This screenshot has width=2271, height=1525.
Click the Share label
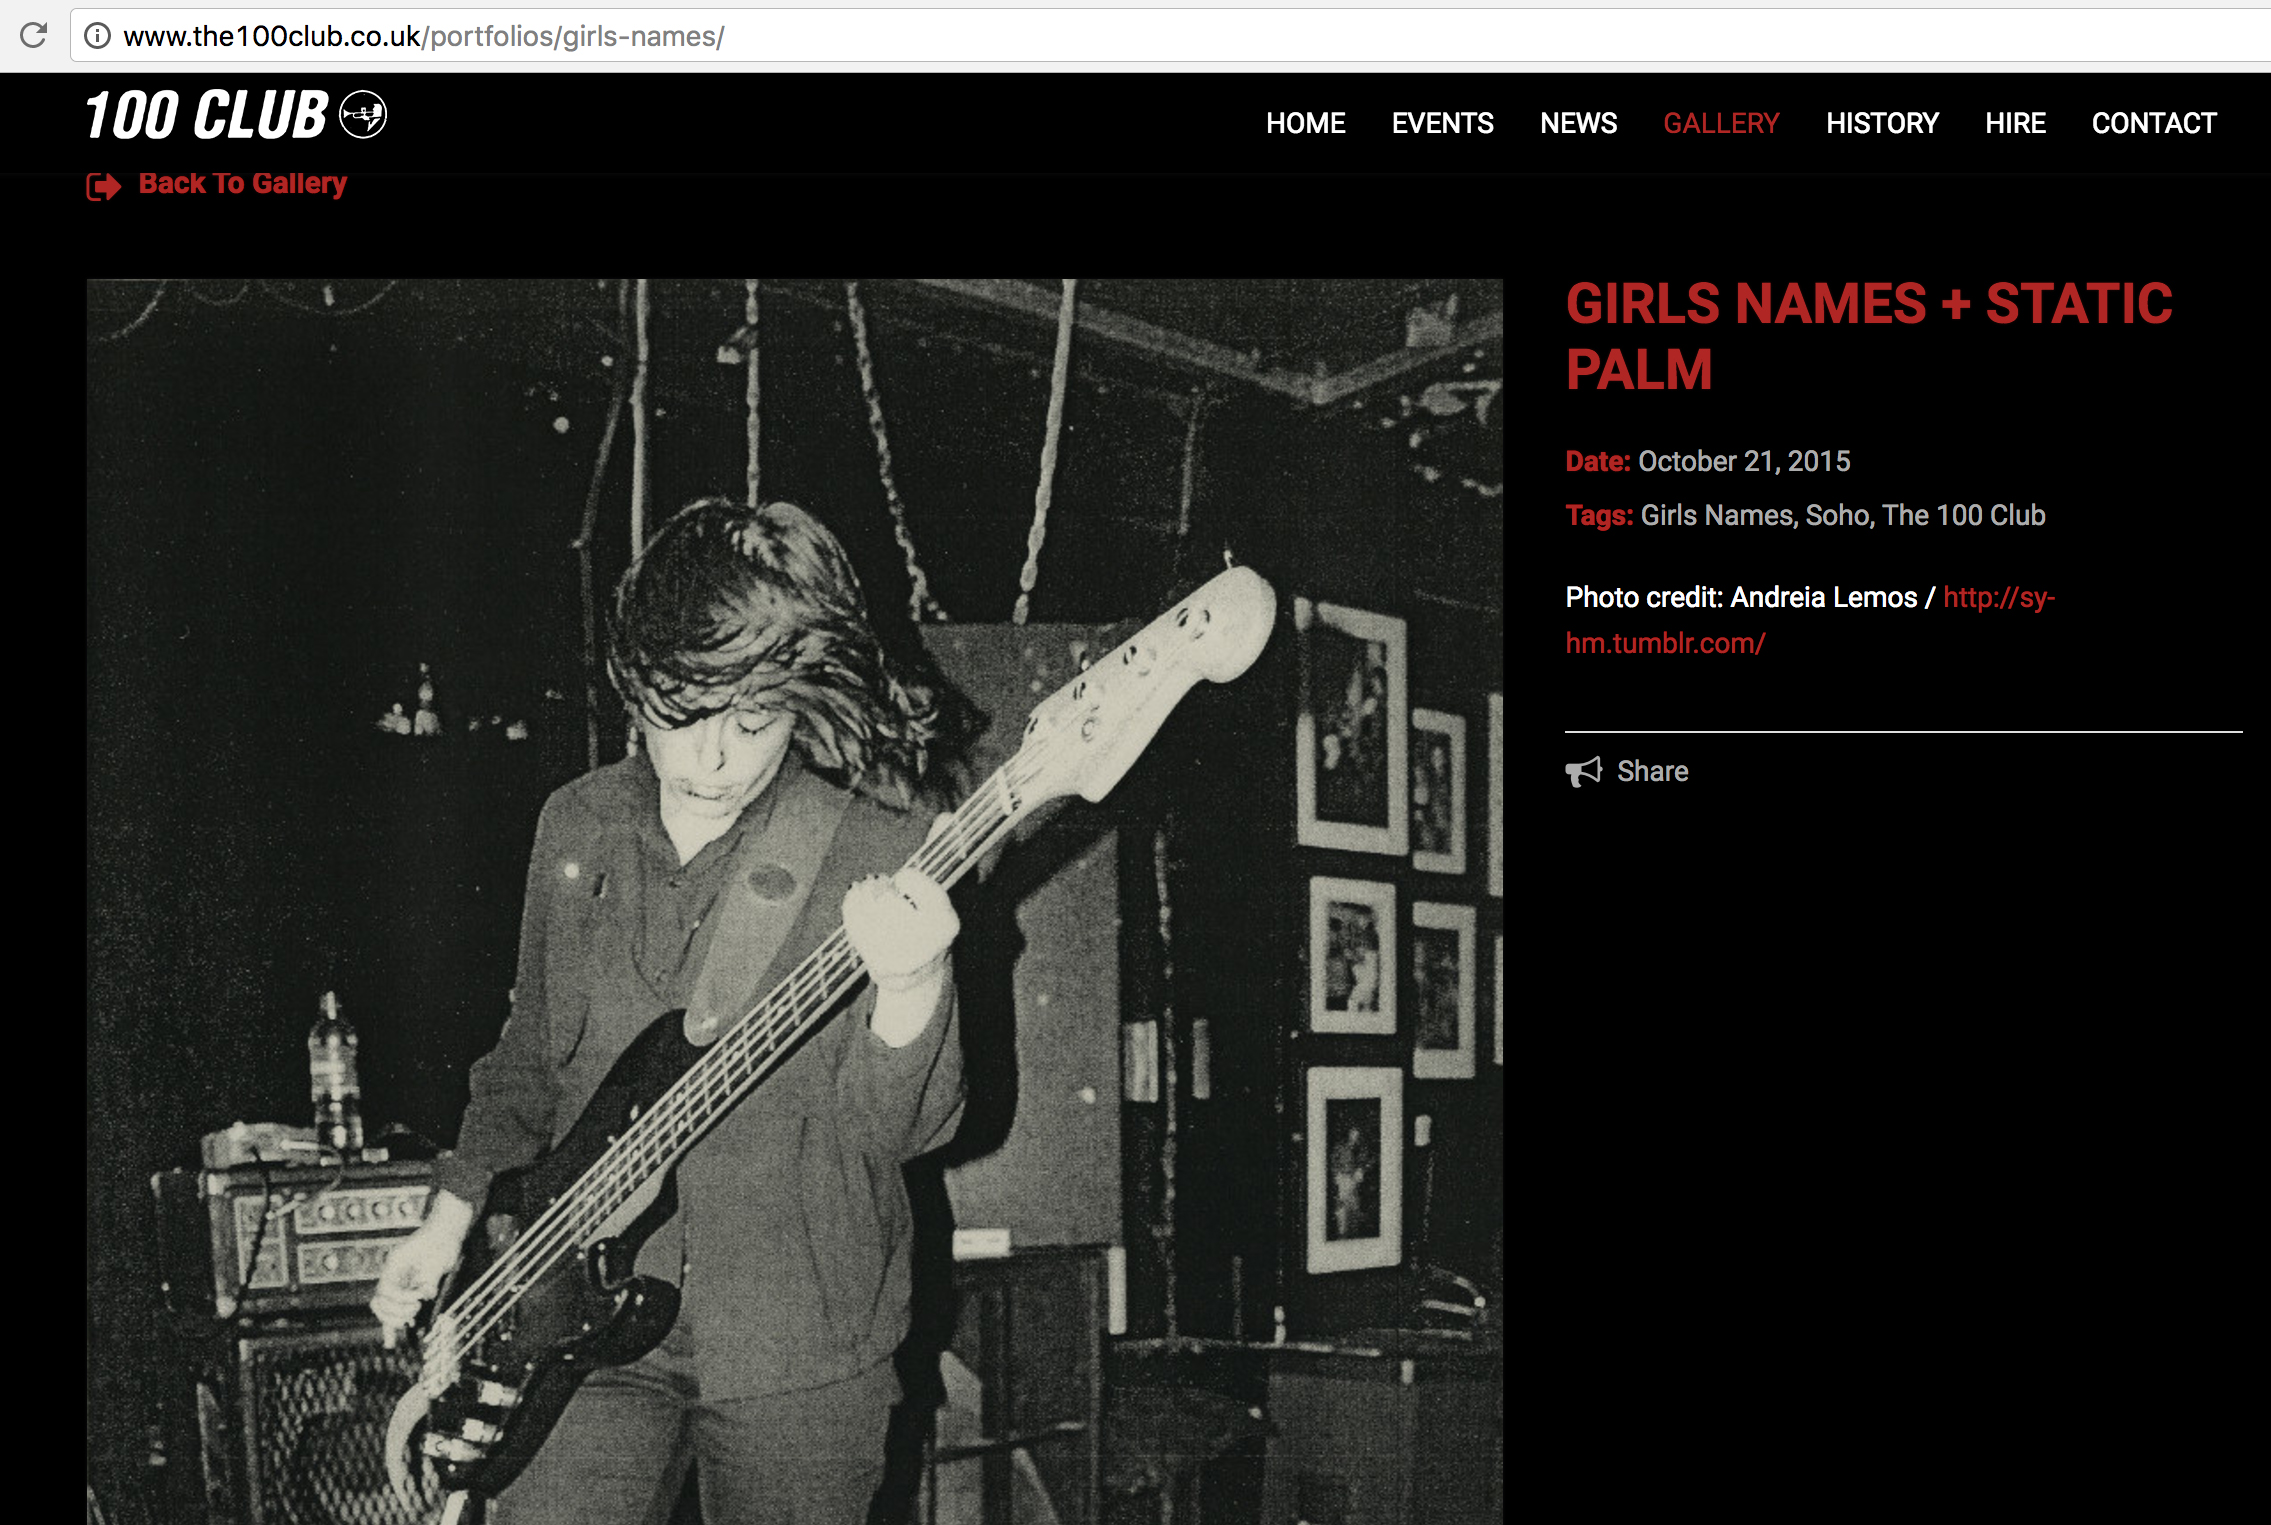coord(1652,771)
